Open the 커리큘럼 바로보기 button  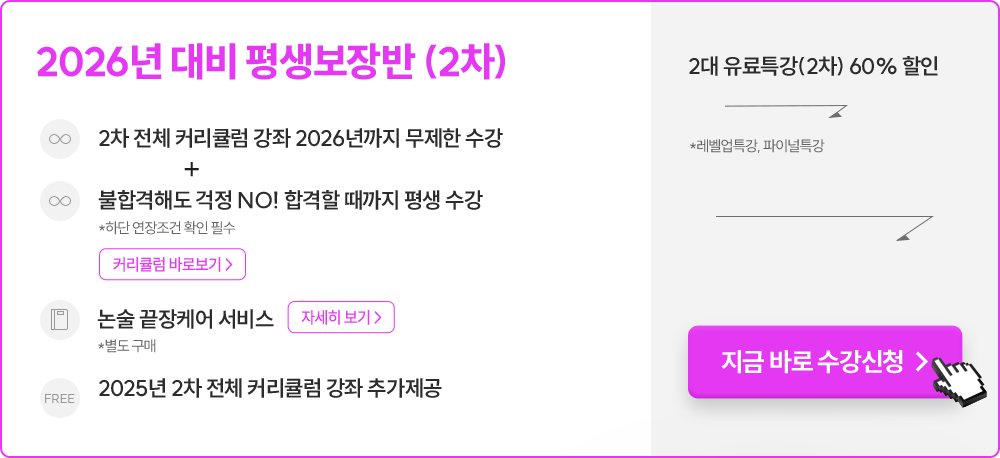[x=172, y=264]
